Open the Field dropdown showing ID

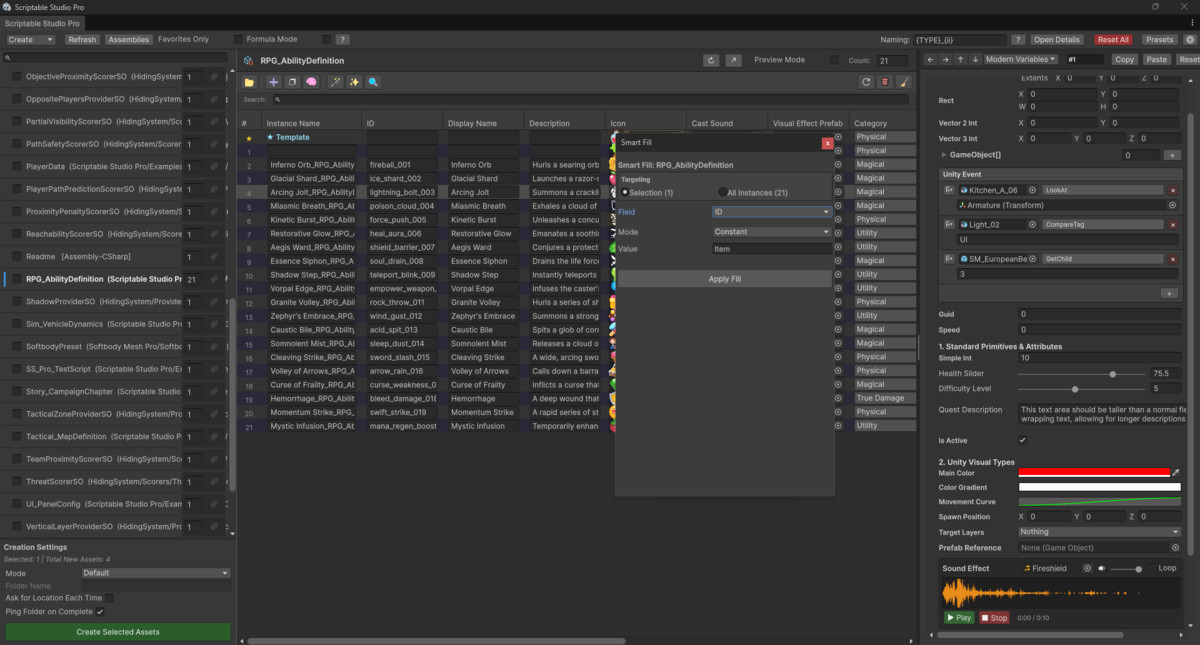[770, 213]
